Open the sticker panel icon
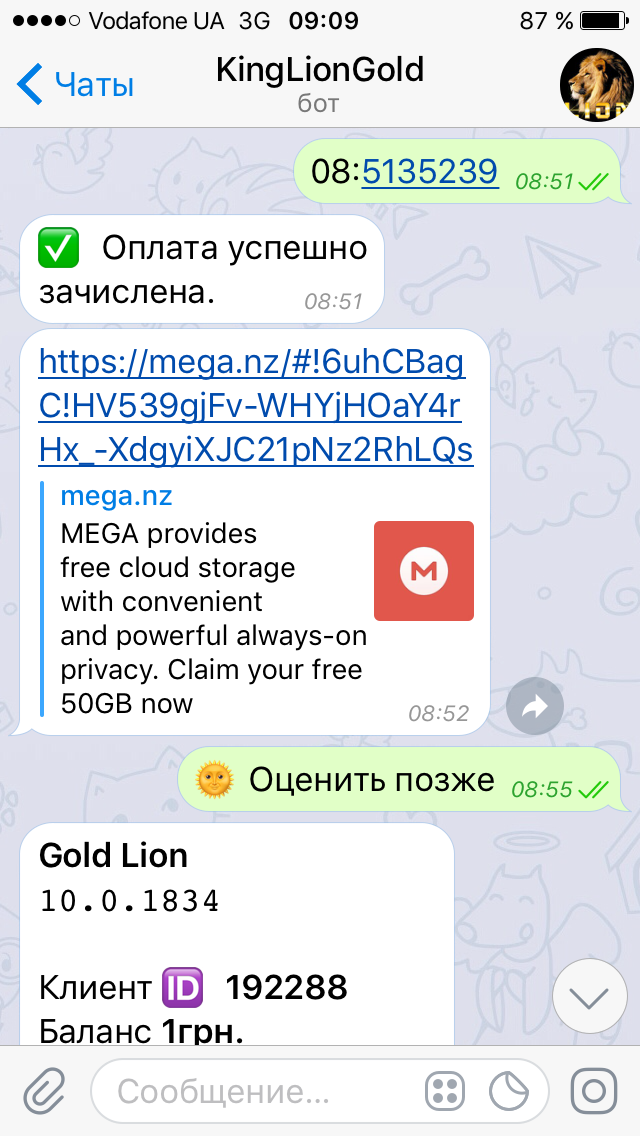640x1136 pixels. pos(510,1090)
